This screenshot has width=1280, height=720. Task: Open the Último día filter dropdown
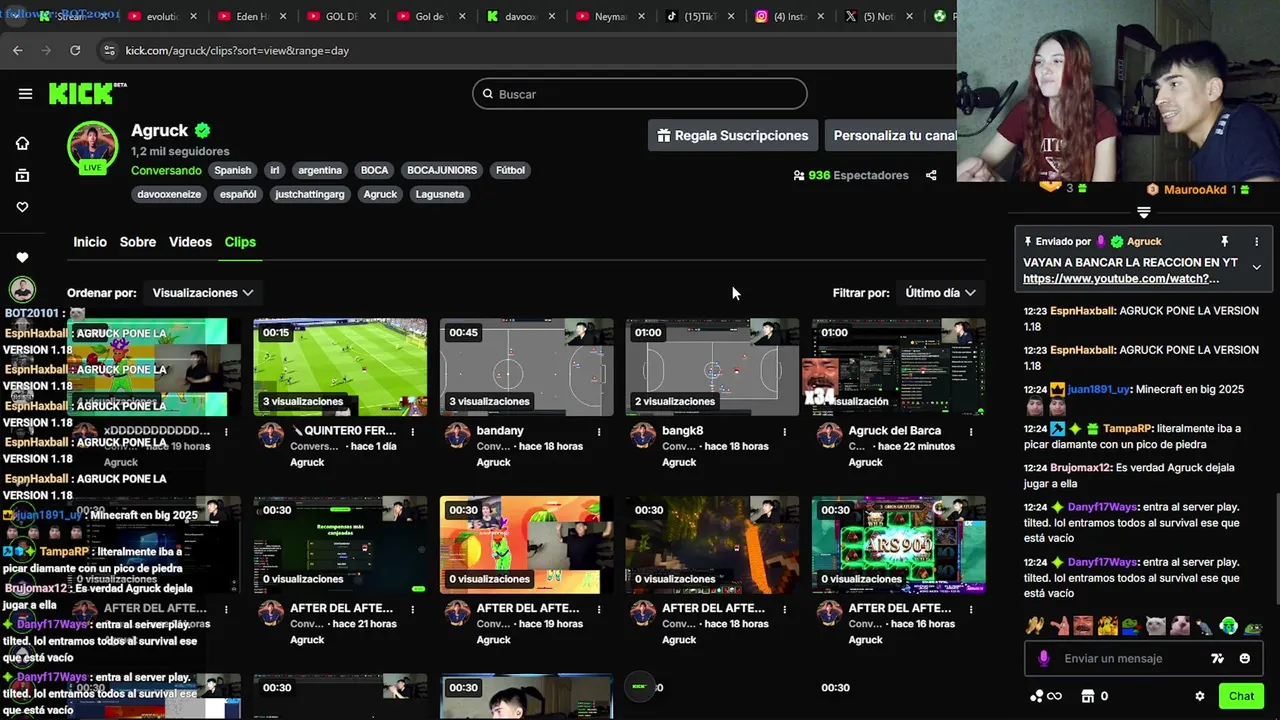coord(940,293)
